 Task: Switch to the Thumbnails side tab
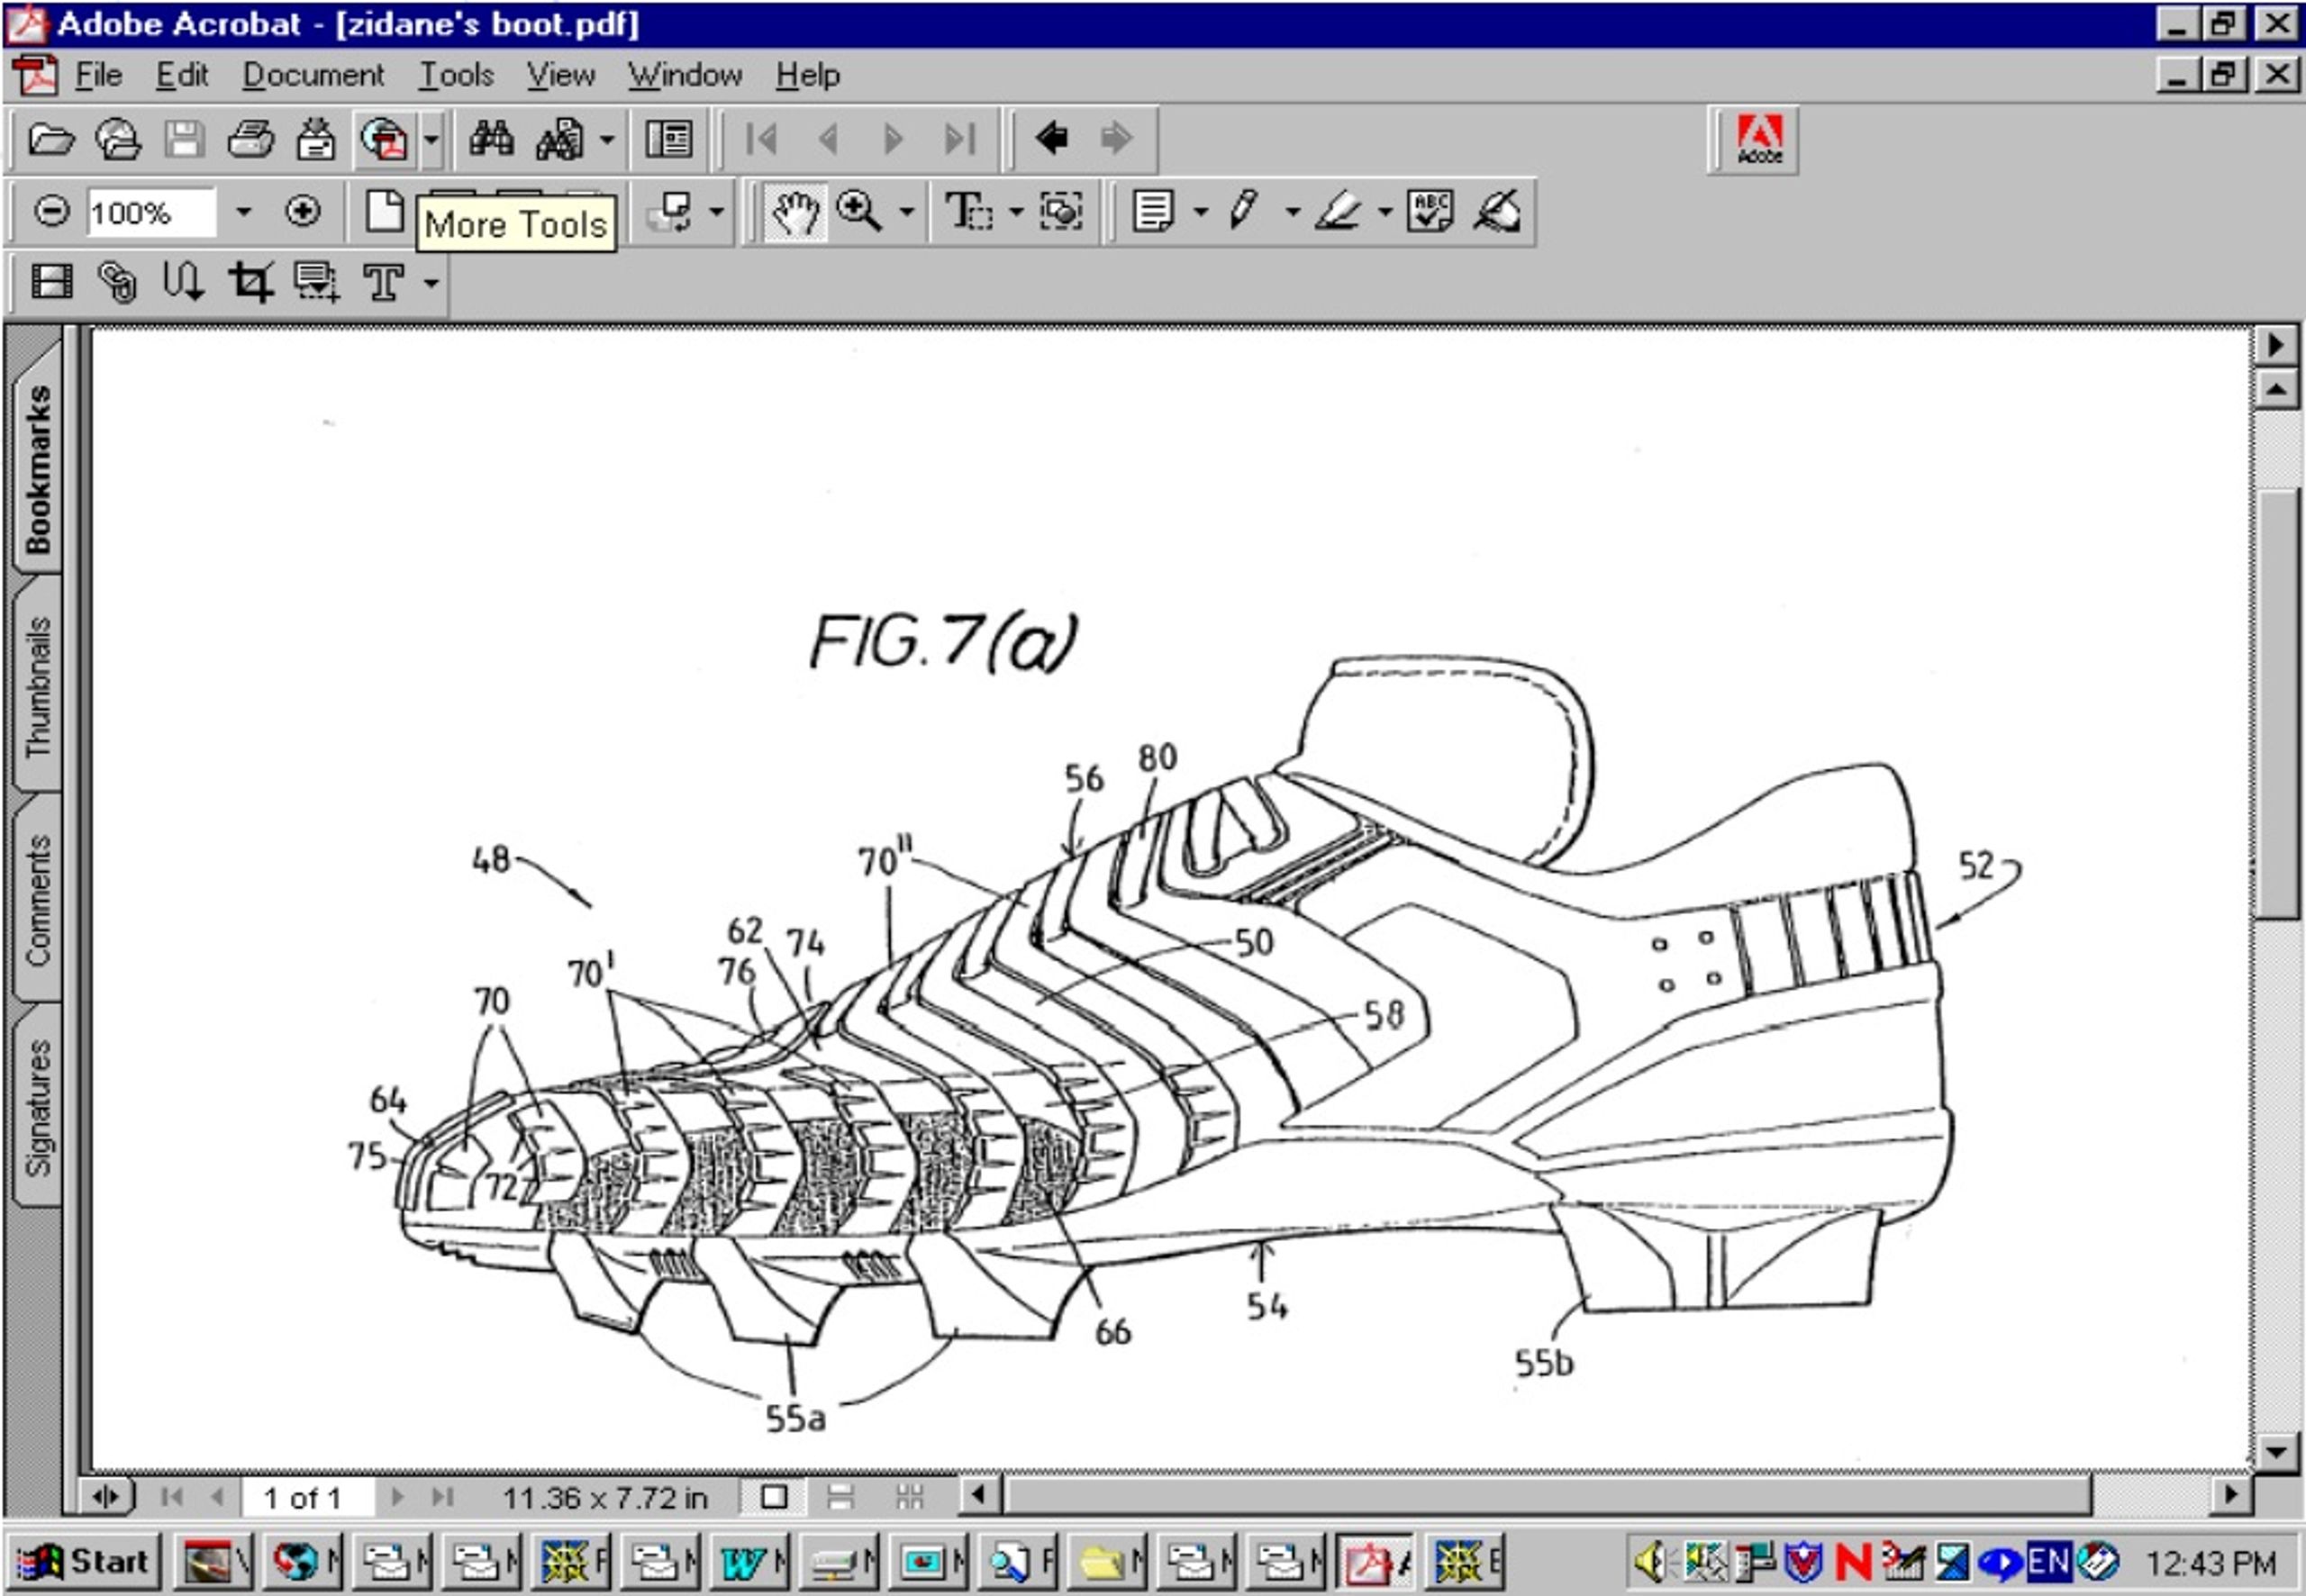37,686
